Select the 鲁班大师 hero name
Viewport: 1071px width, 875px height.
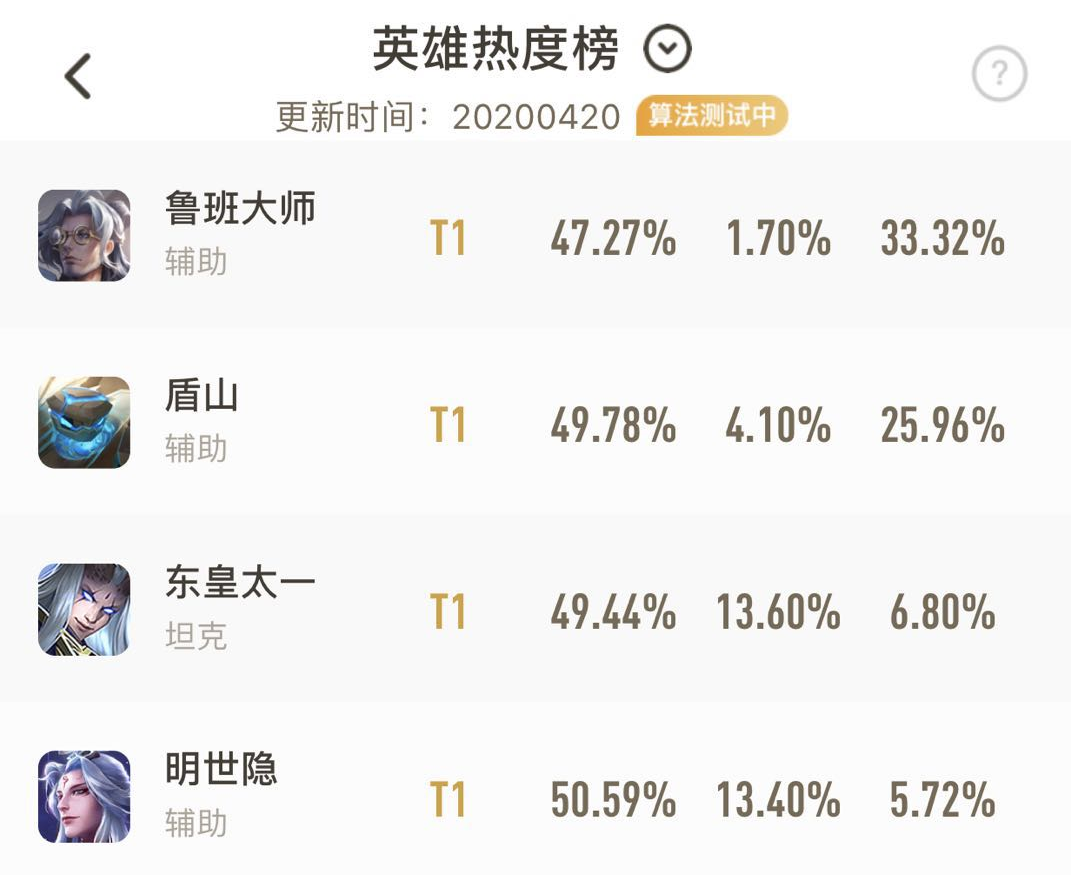click(240, 208)
